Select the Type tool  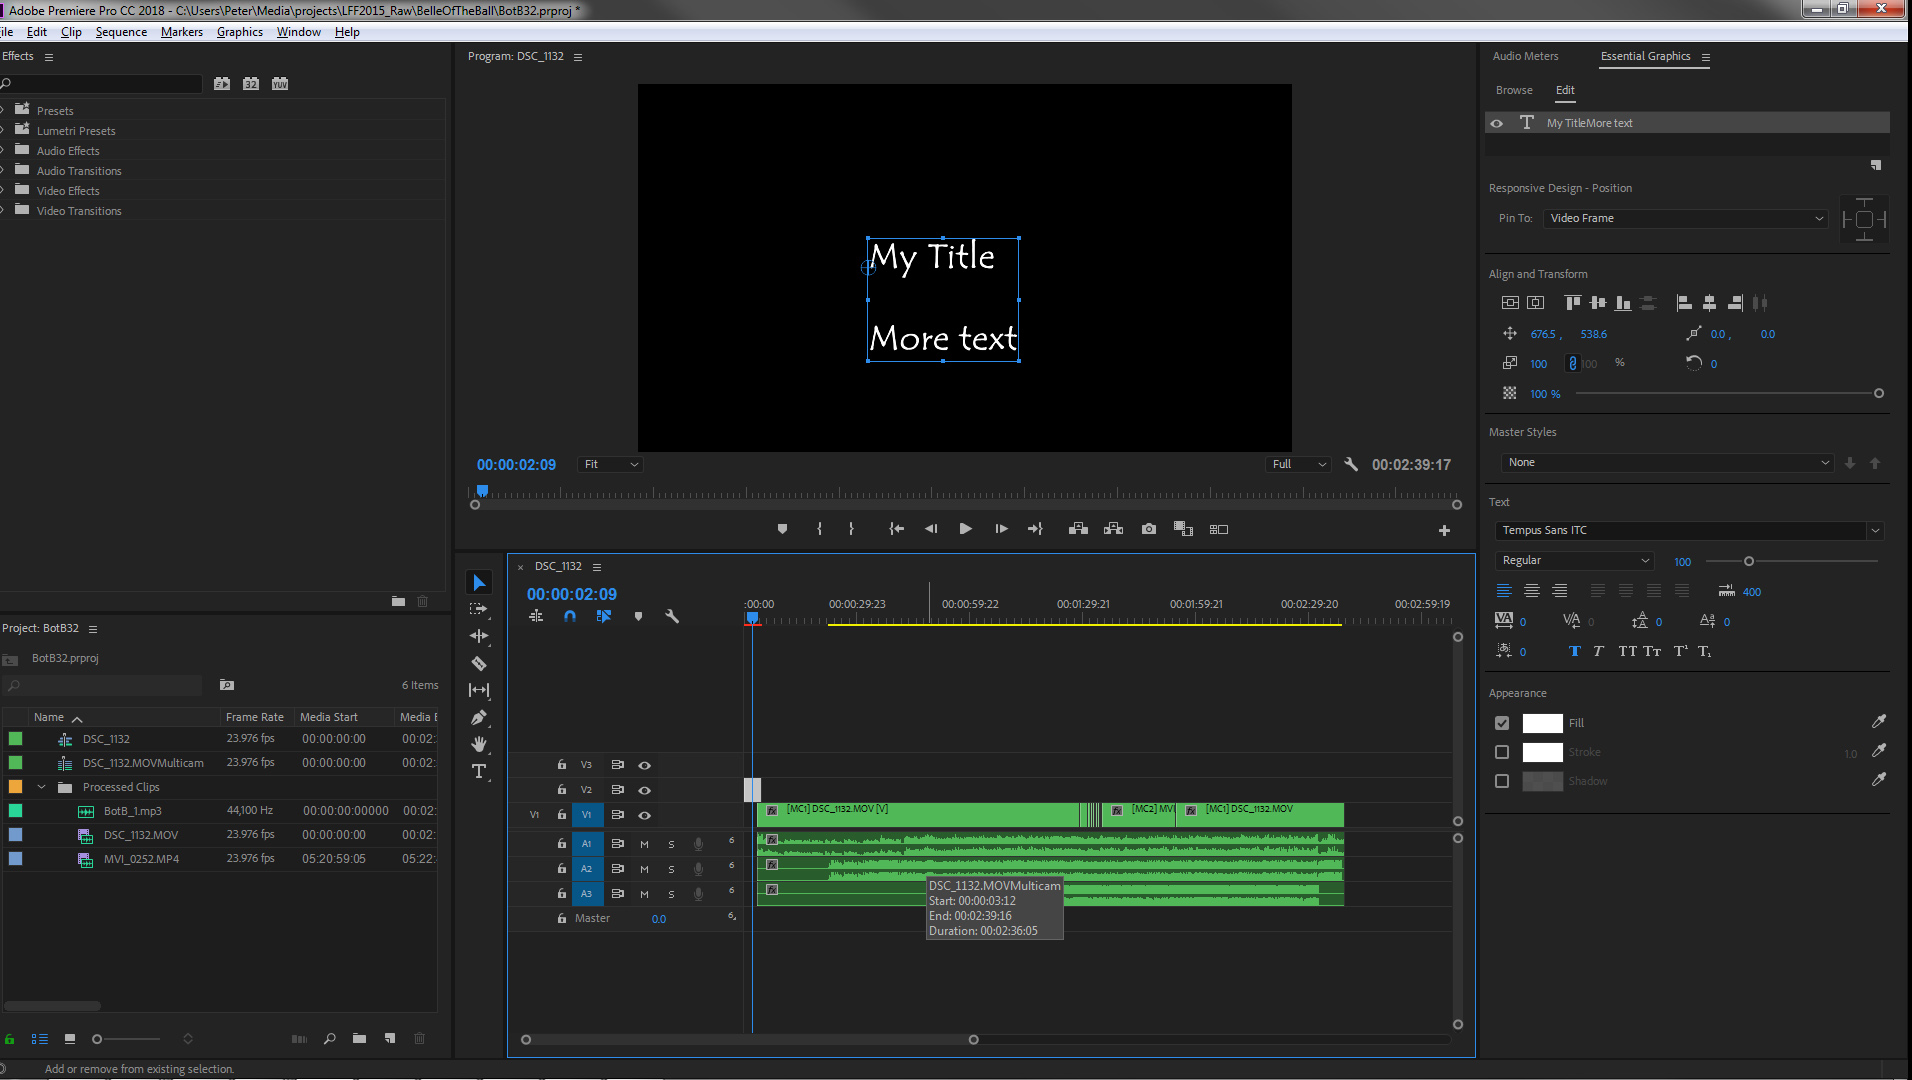pyautogui.click(x=479, y=771)
